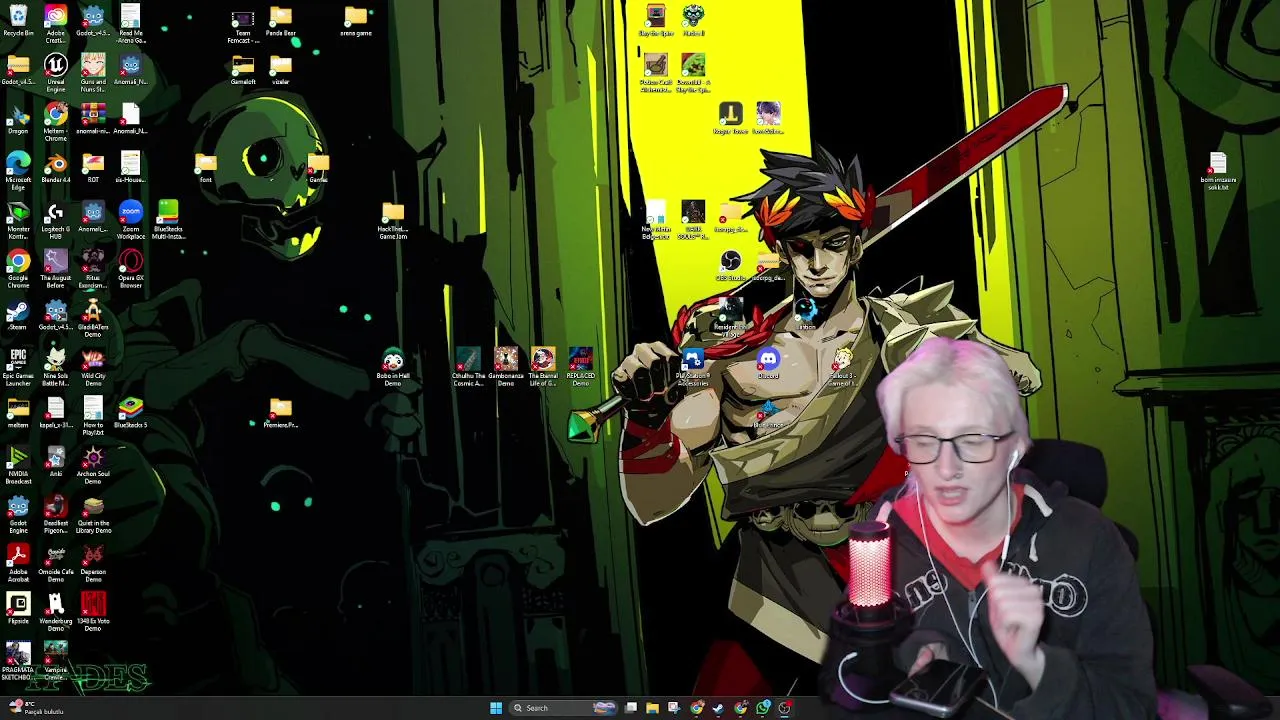Image resolution: width=1280 pixels, height=720 pixels.
Task: Open Archon Soul Demo icon
Action: click(x=93, y=465)
